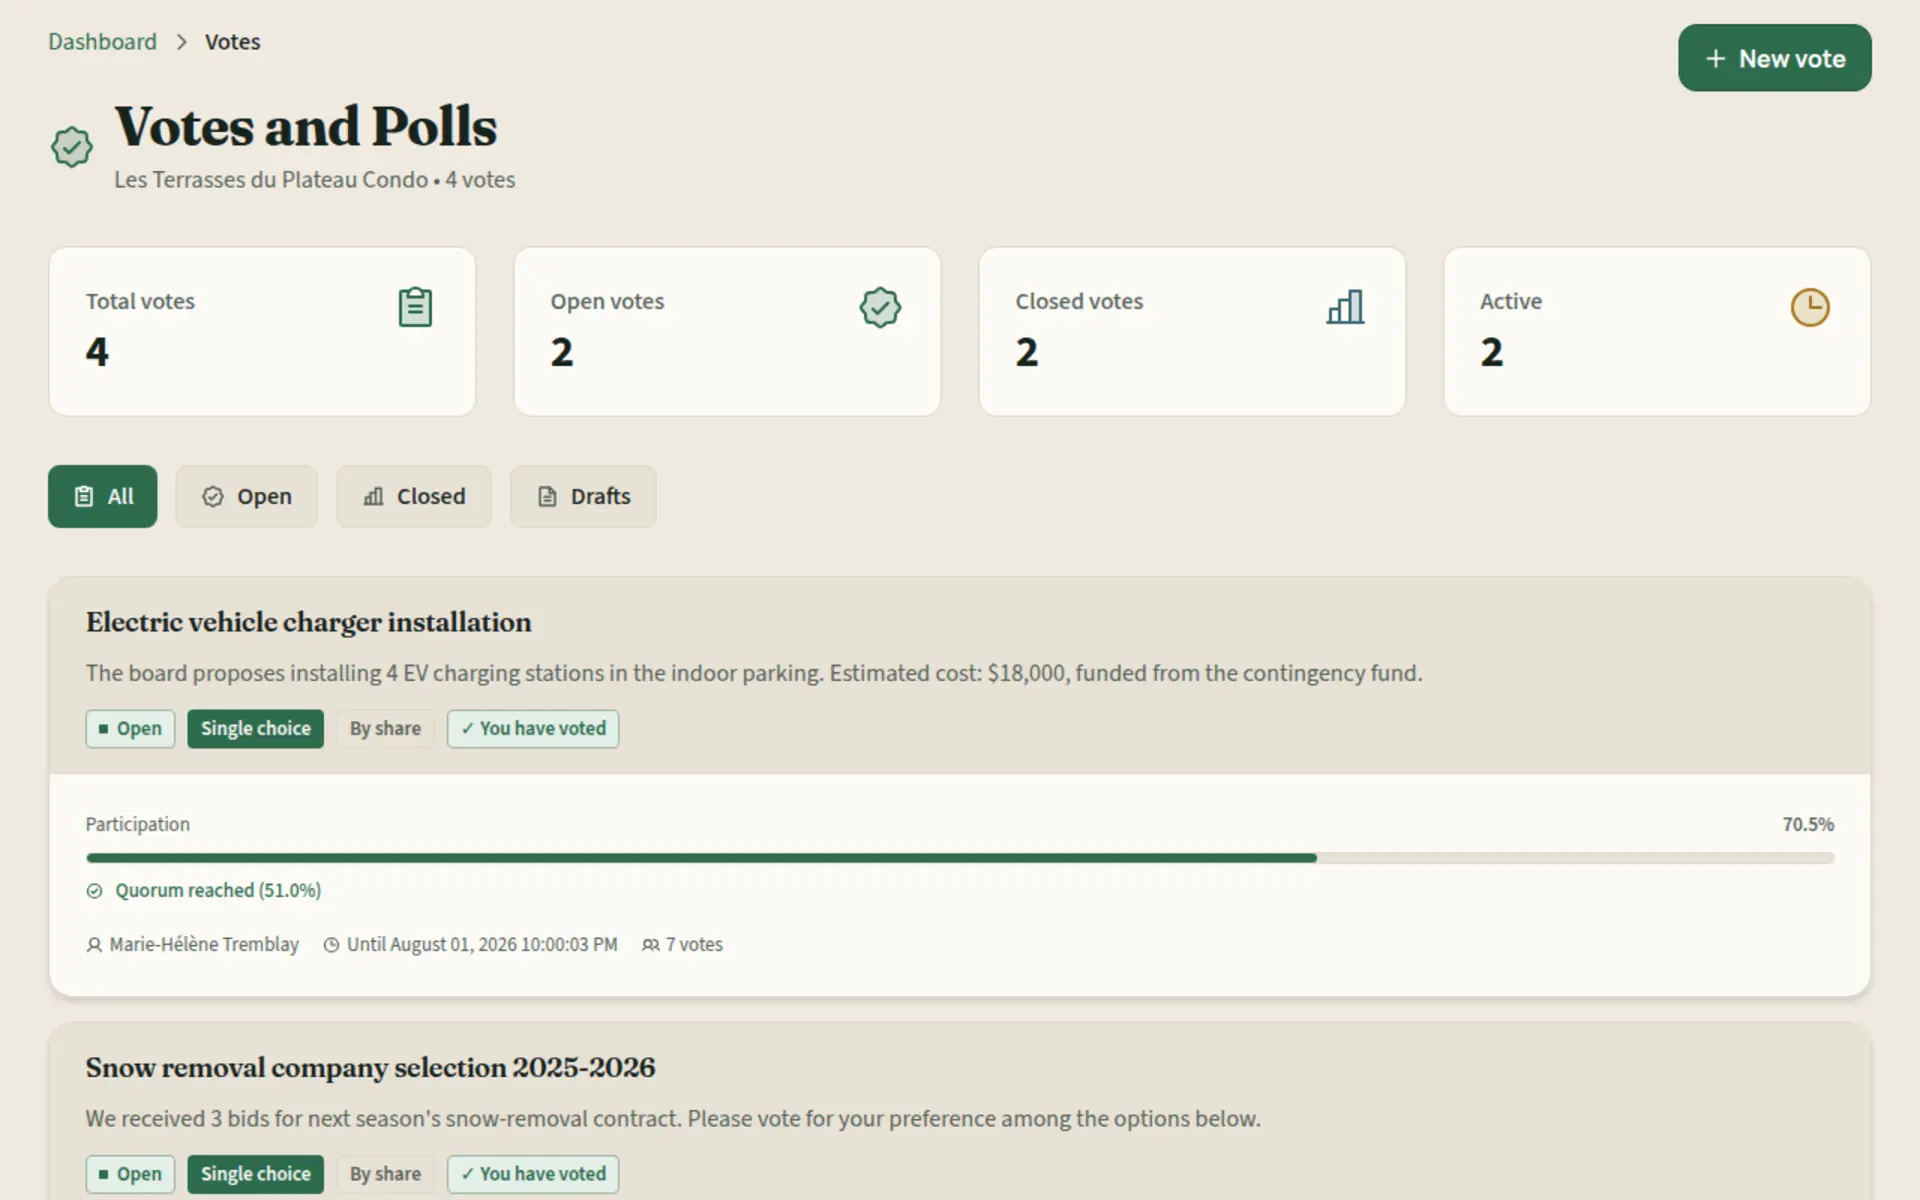Click the snow-removal bids description text
1920x1200 pixels.
(x=673, y=1119)
